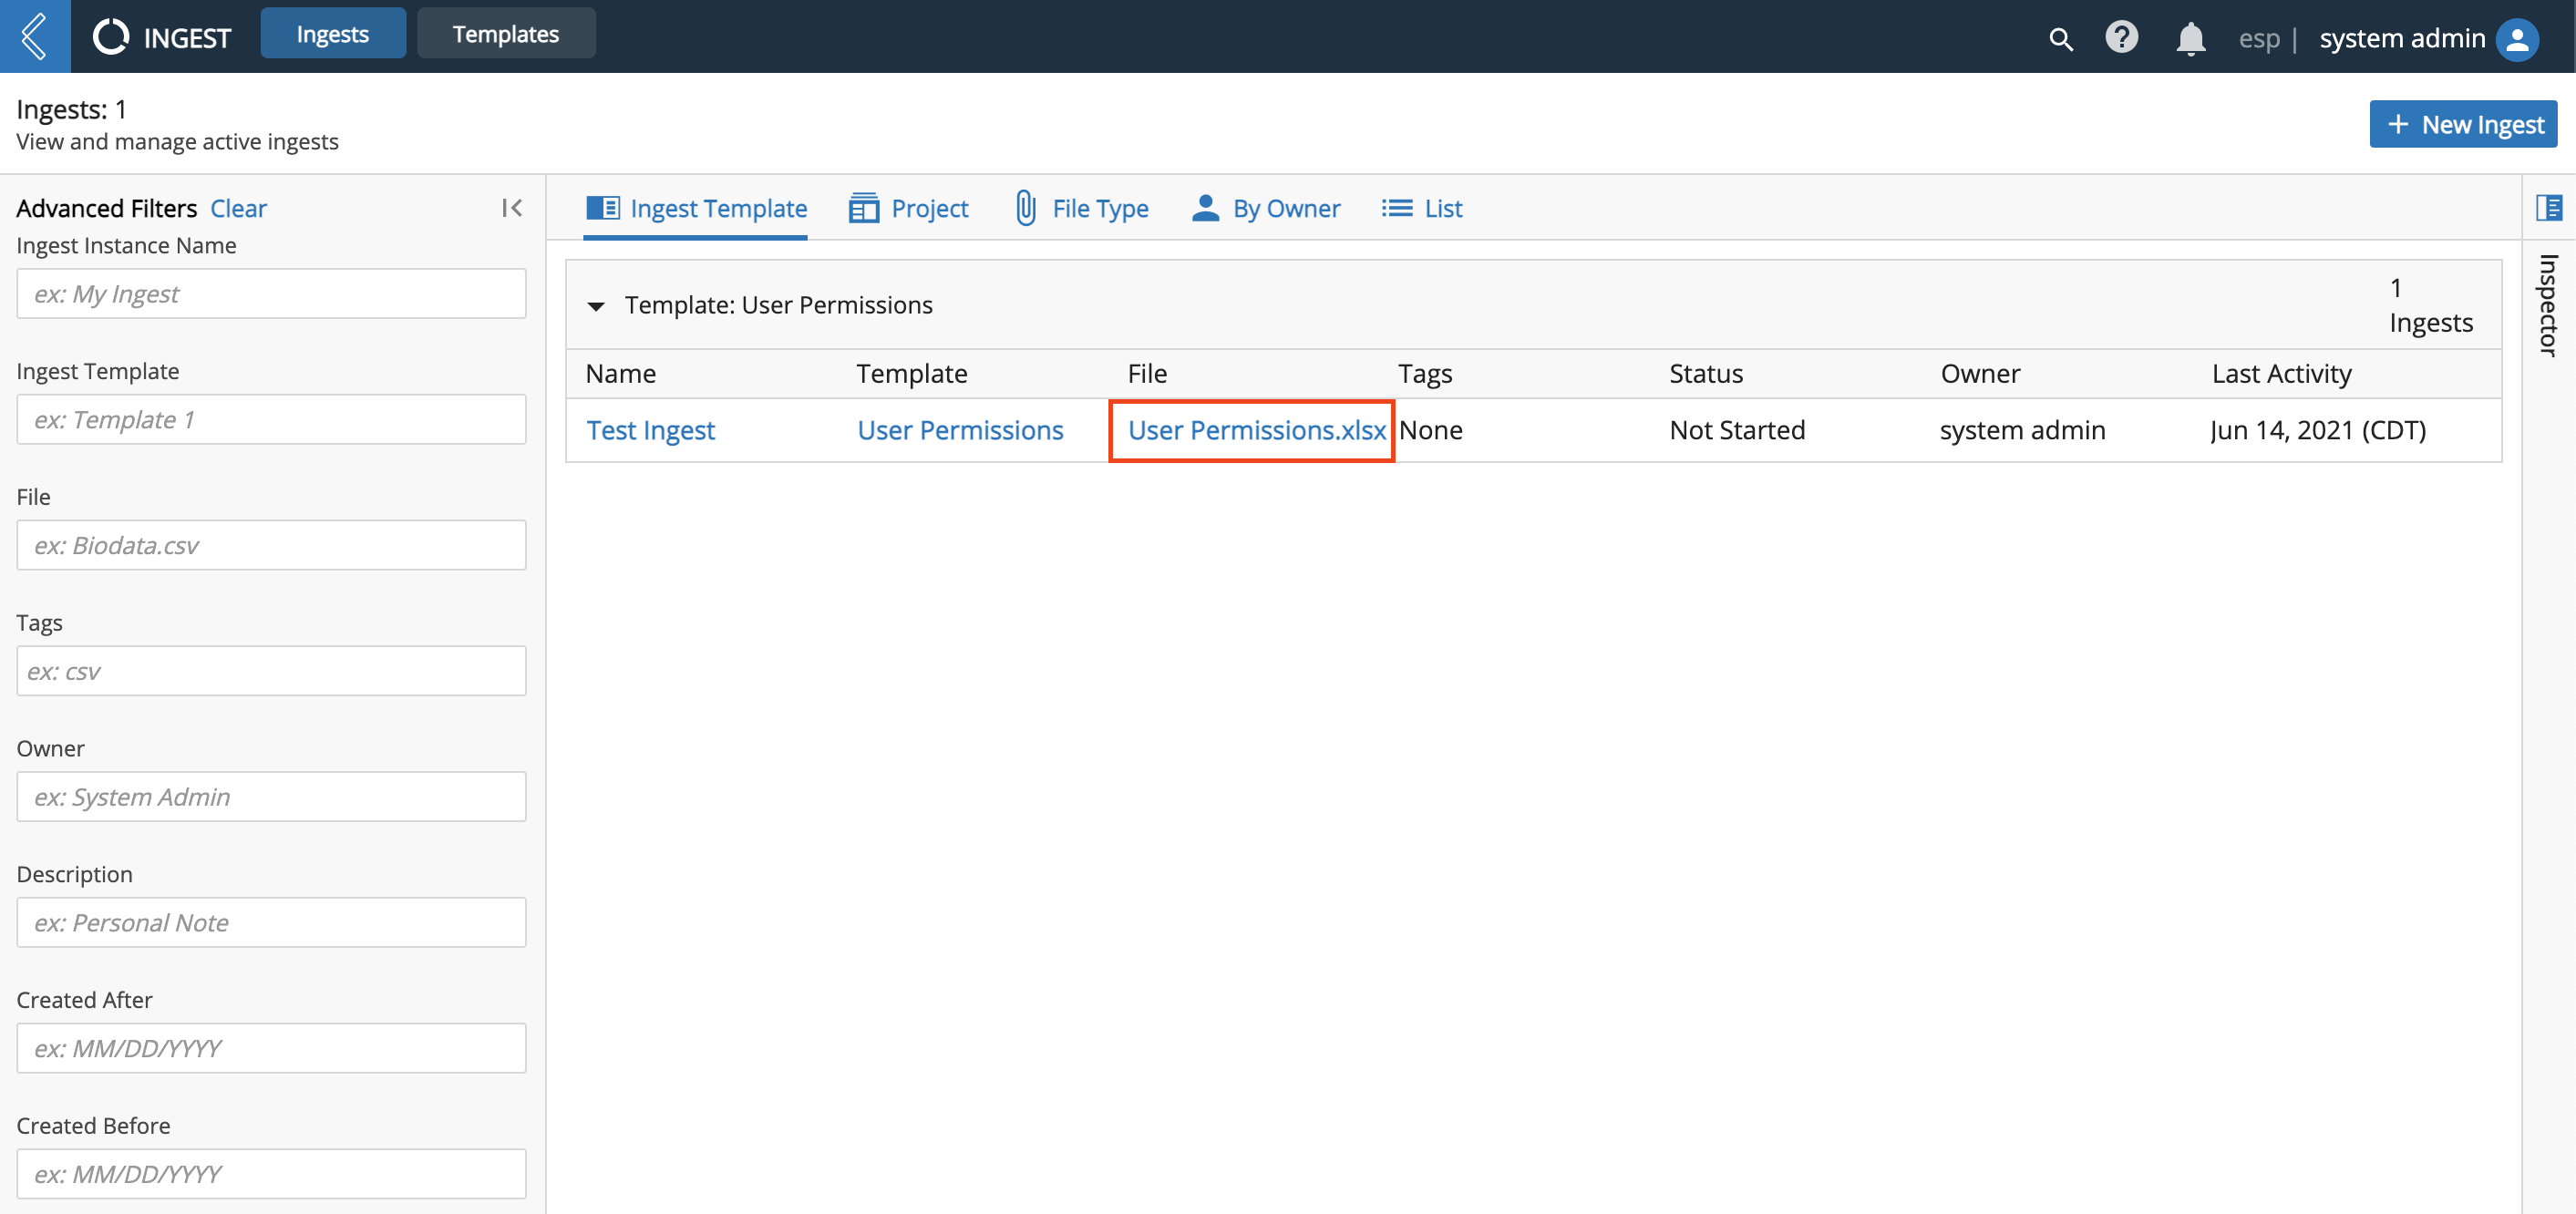Screen dimensions: 2576x1214
Task: Focus the Ingest Instance Name field
Action: pyautogui.click(x=271, y=293)
